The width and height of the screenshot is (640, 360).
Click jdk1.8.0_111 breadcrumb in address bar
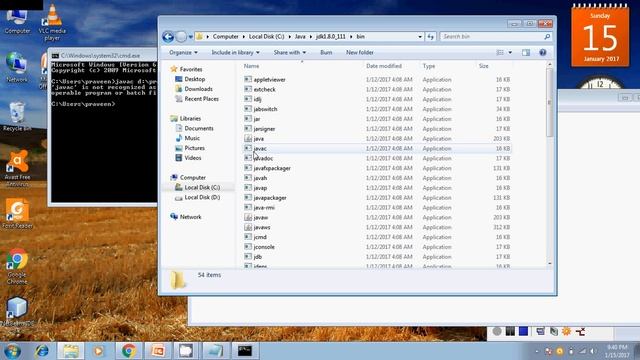point(331,37)
